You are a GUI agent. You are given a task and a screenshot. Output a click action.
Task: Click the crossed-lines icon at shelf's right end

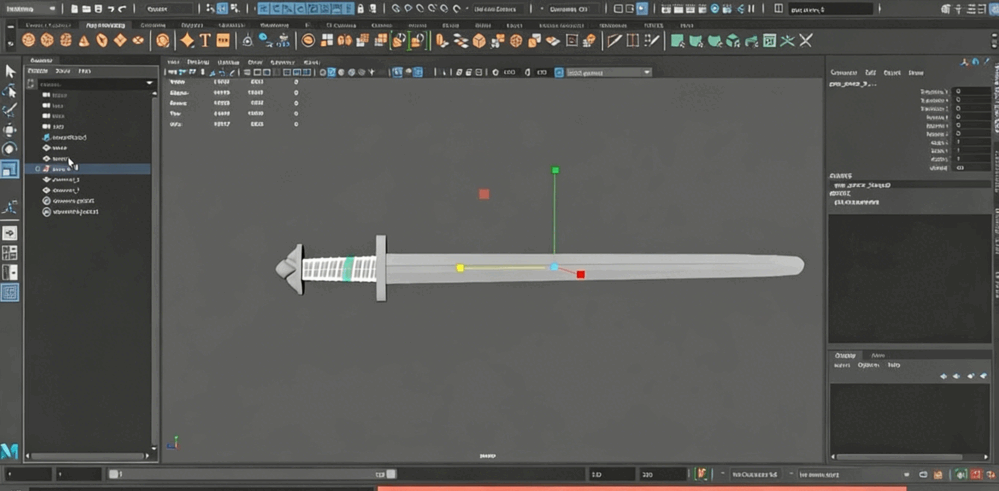[805, 41]
